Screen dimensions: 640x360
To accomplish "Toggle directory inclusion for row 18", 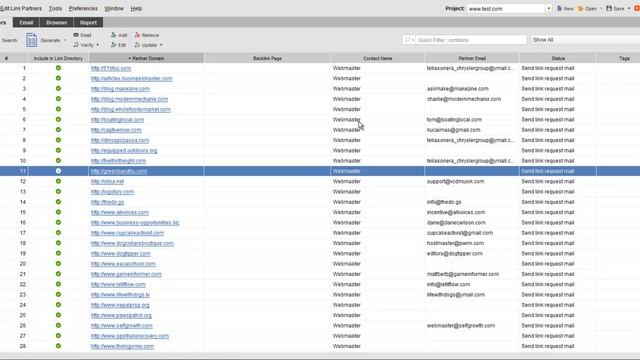I will [58, 243].
